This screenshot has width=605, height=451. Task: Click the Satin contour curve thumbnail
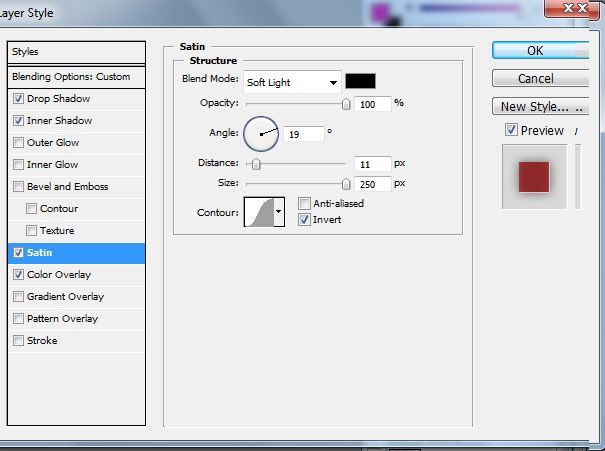[259, 211]
